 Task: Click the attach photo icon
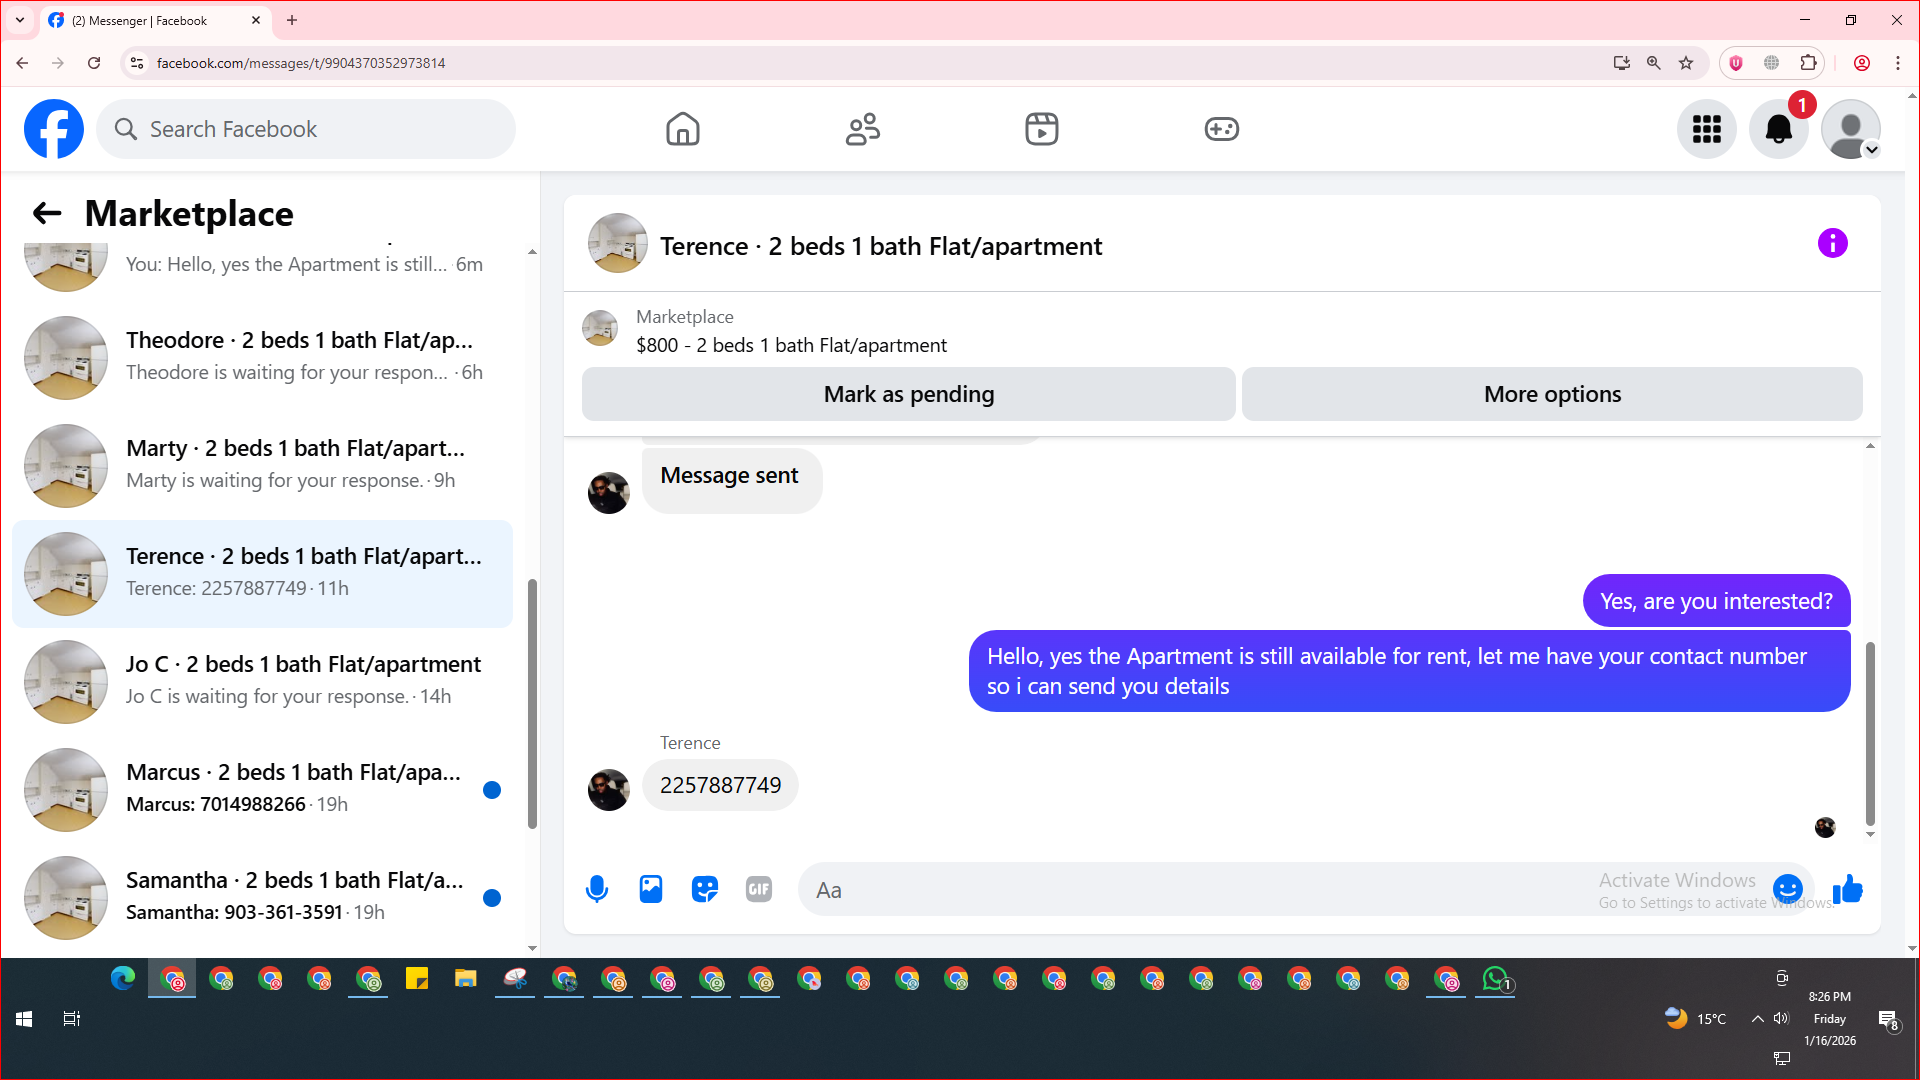pos(651,889)
